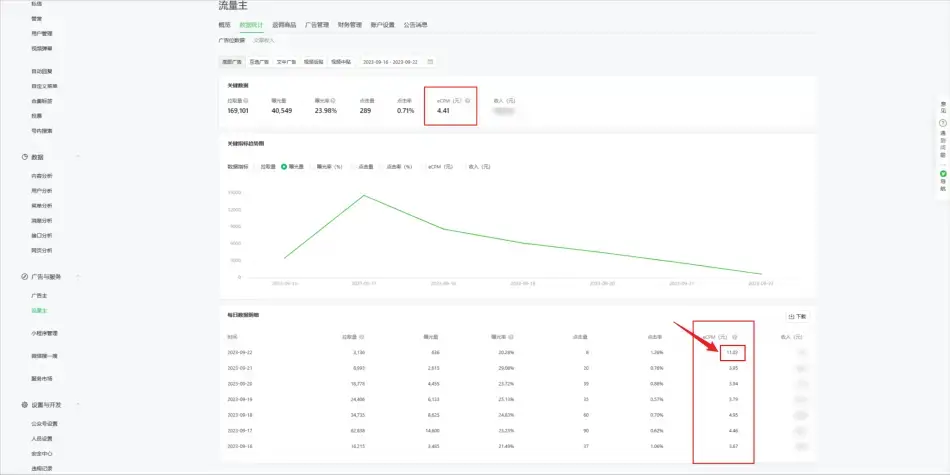This screenshot has height=475, width=950.
Task: Collapse the 广告与服务 sidebar section chevron
Action: pyautogui.click(x=78, y=276)
